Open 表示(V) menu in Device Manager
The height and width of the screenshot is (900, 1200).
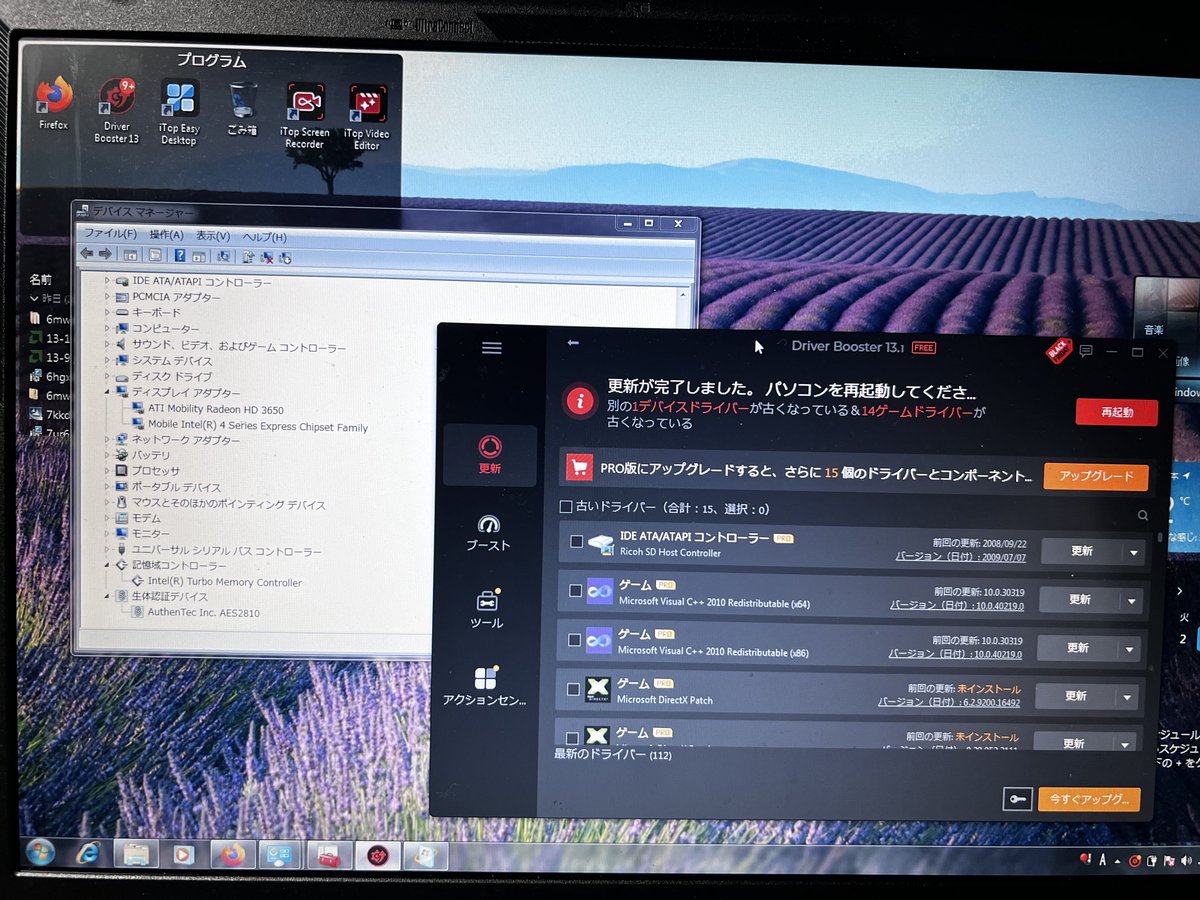(213, 236)
